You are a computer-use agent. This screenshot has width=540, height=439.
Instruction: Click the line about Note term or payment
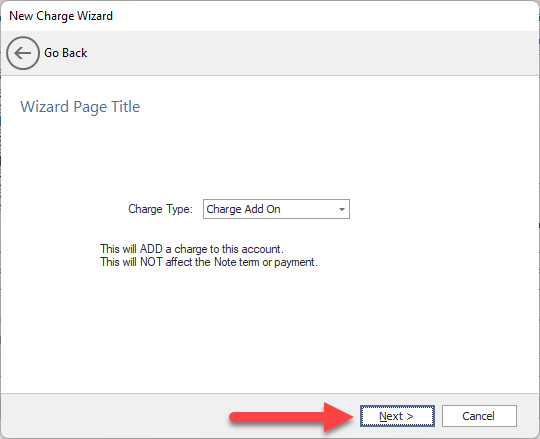[x=209, y=262]
